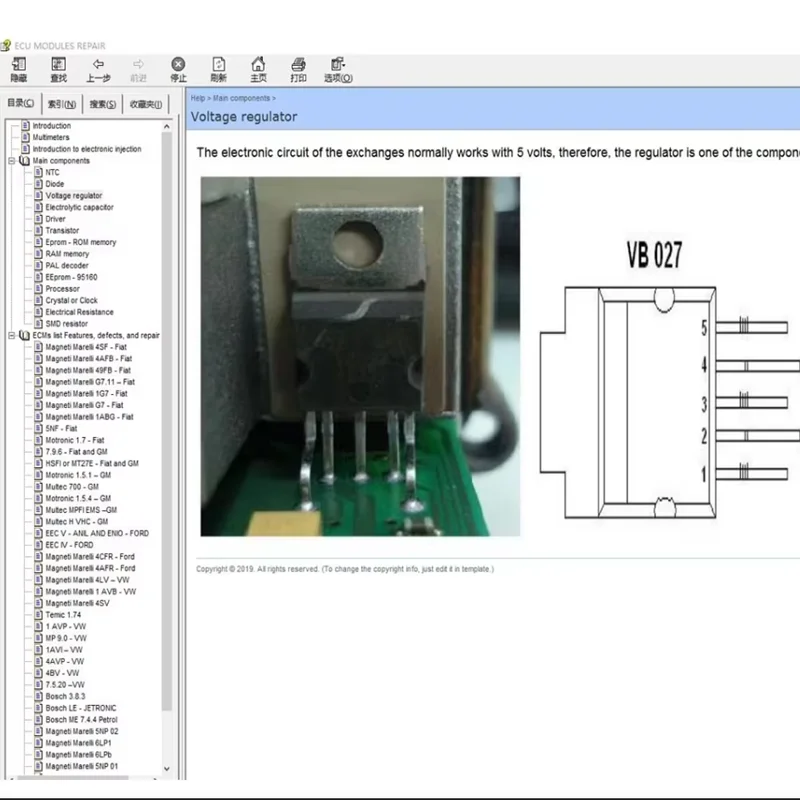Open the Introduction topic
800x800 pixels.
52,126
